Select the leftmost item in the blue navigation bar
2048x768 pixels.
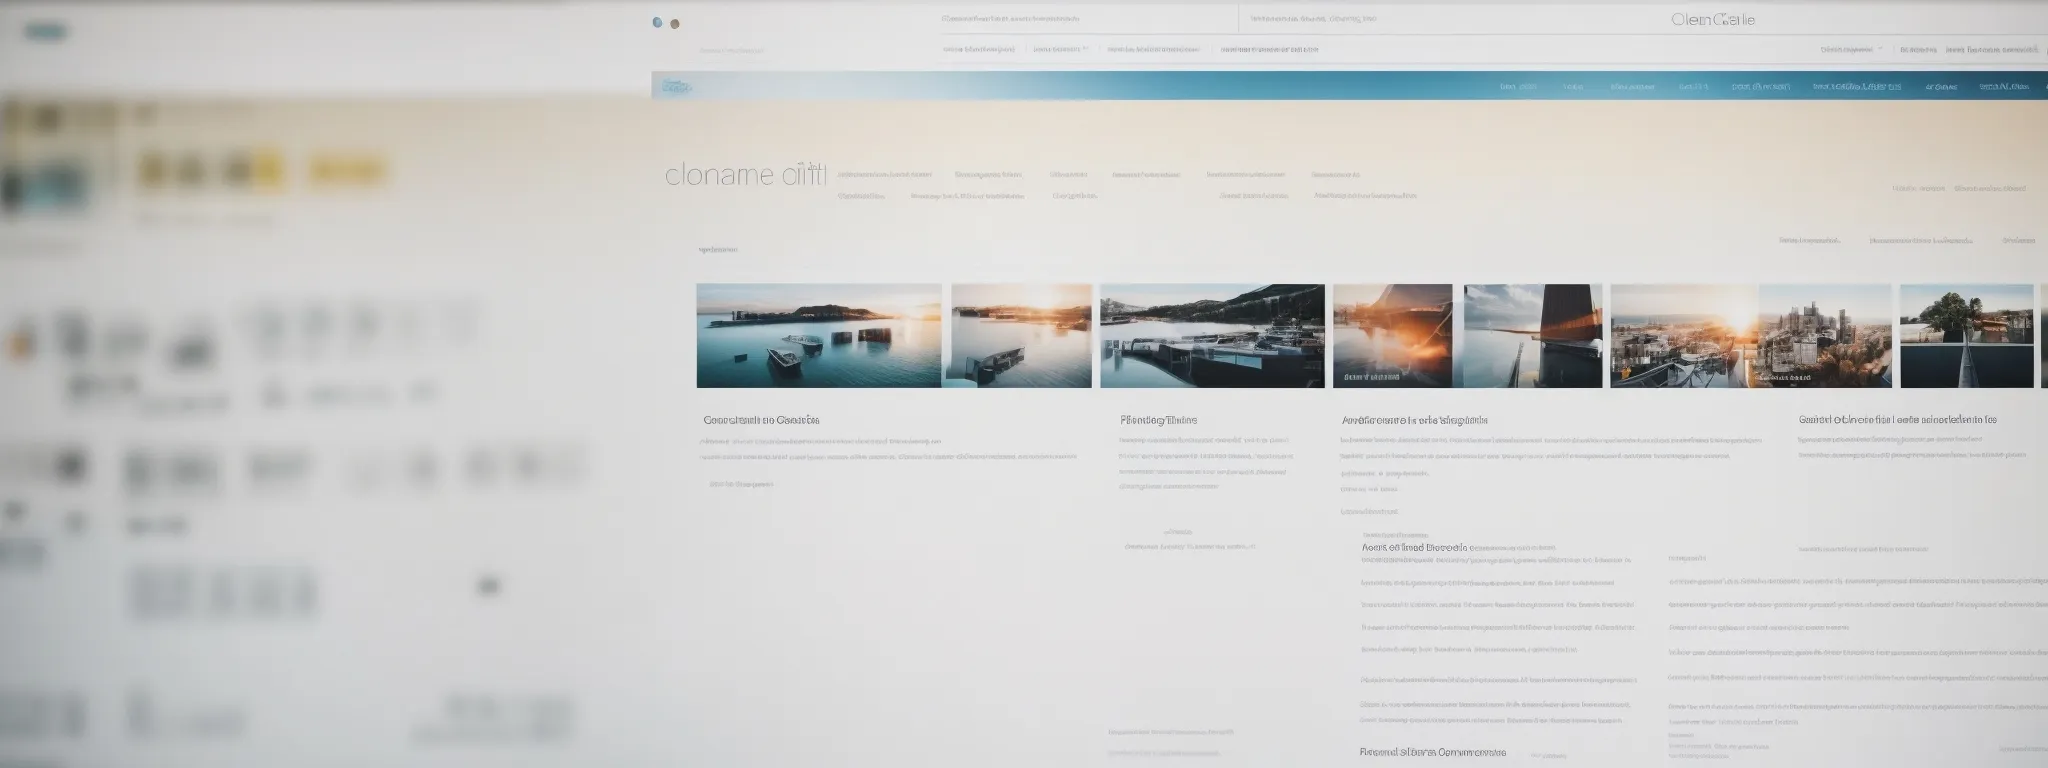[x=1518, y=87]
